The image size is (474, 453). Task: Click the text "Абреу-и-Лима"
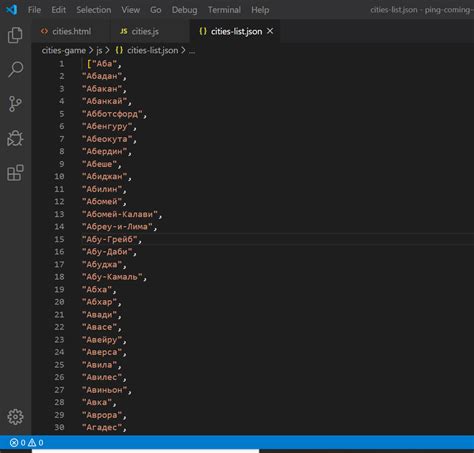(117, 227)
